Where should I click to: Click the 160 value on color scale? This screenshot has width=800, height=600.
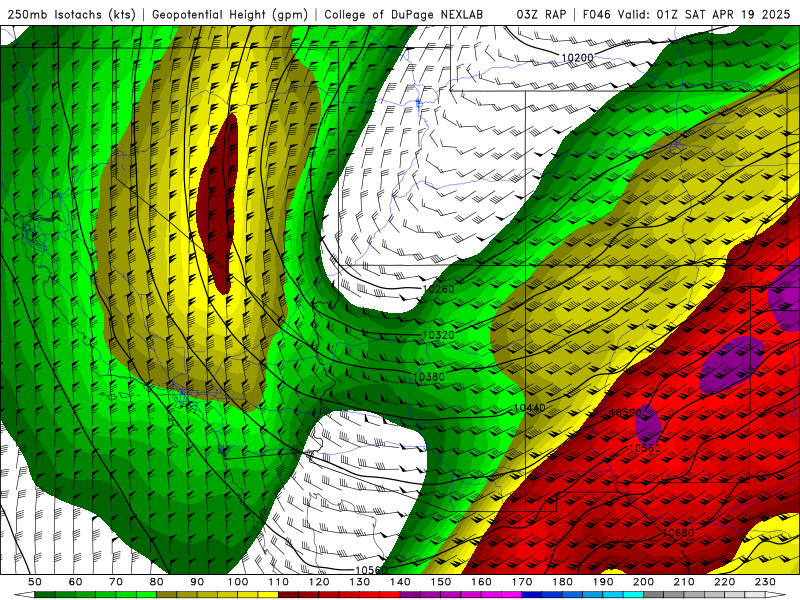[481, 582]
